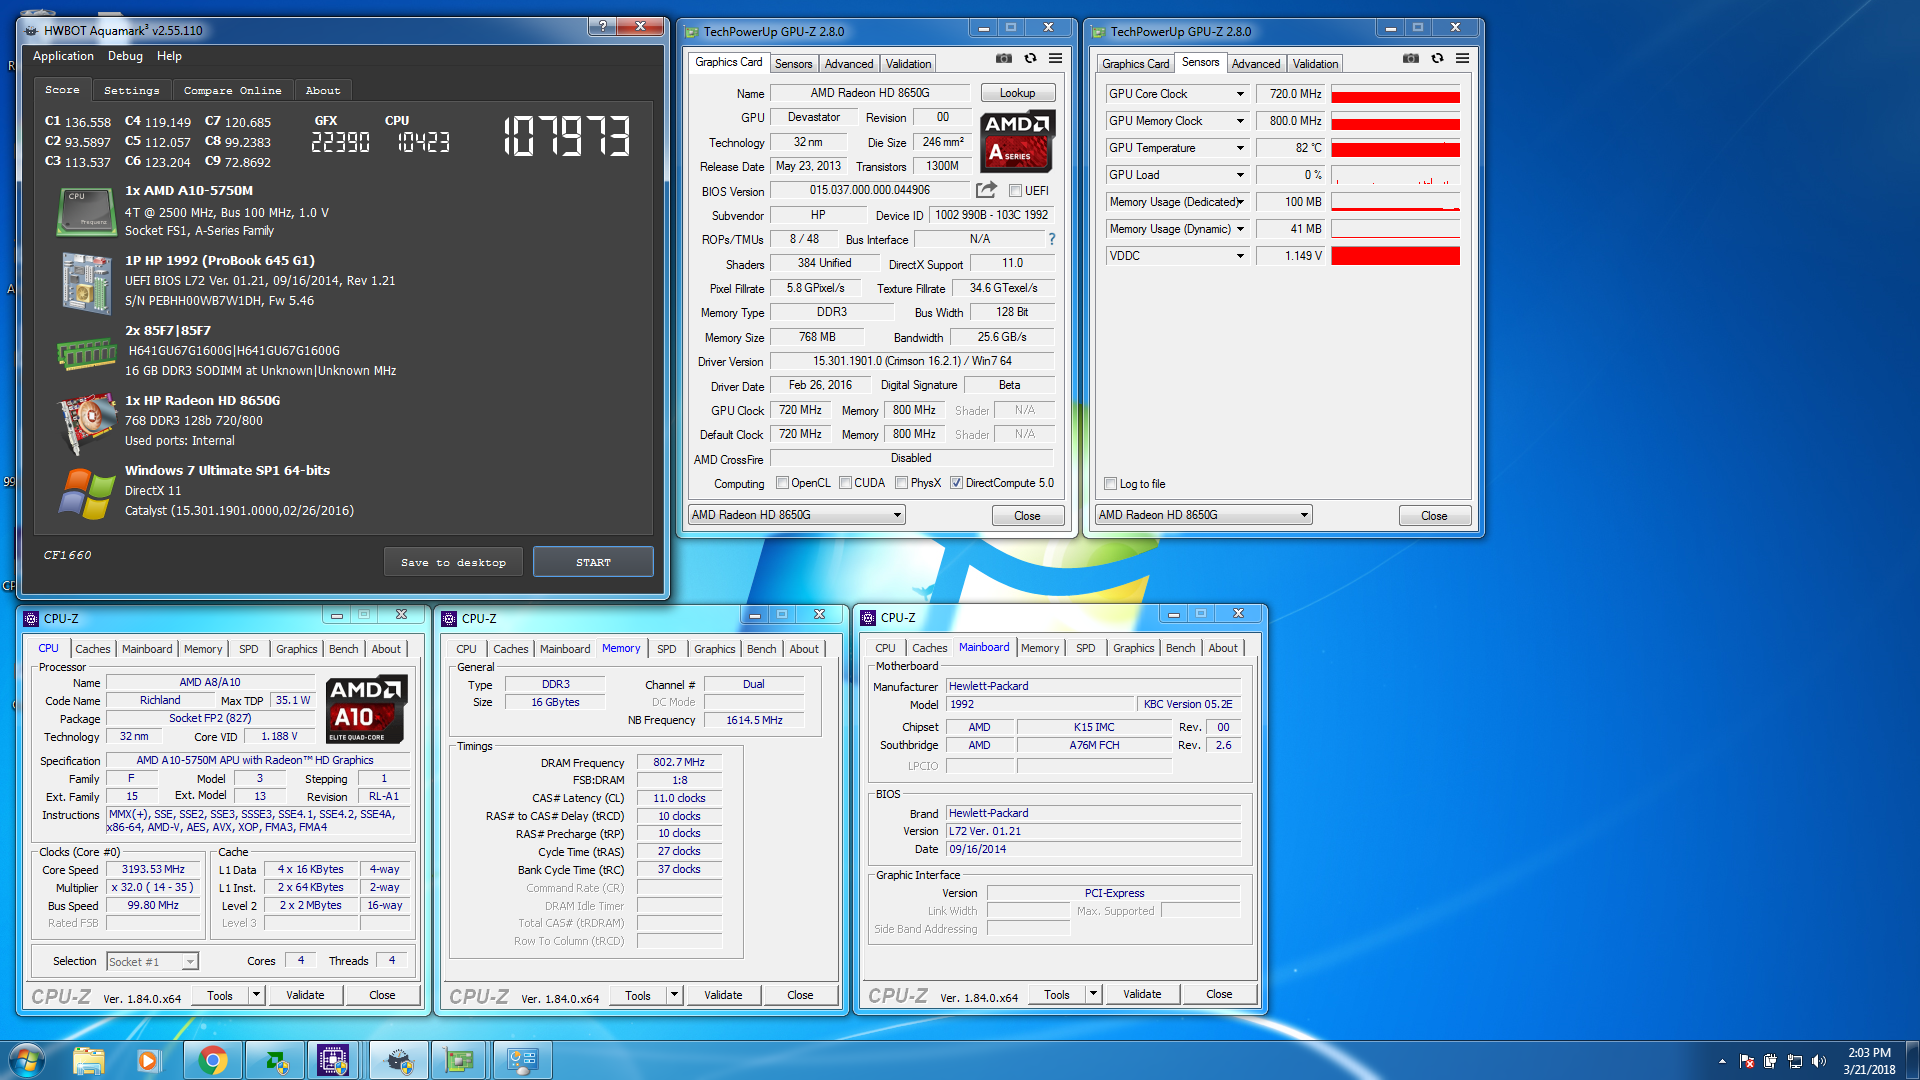The height and width of the screenshot is (1080, 1920).
Task: Open GPU Load sensor dropdown
Action: 1240,175
